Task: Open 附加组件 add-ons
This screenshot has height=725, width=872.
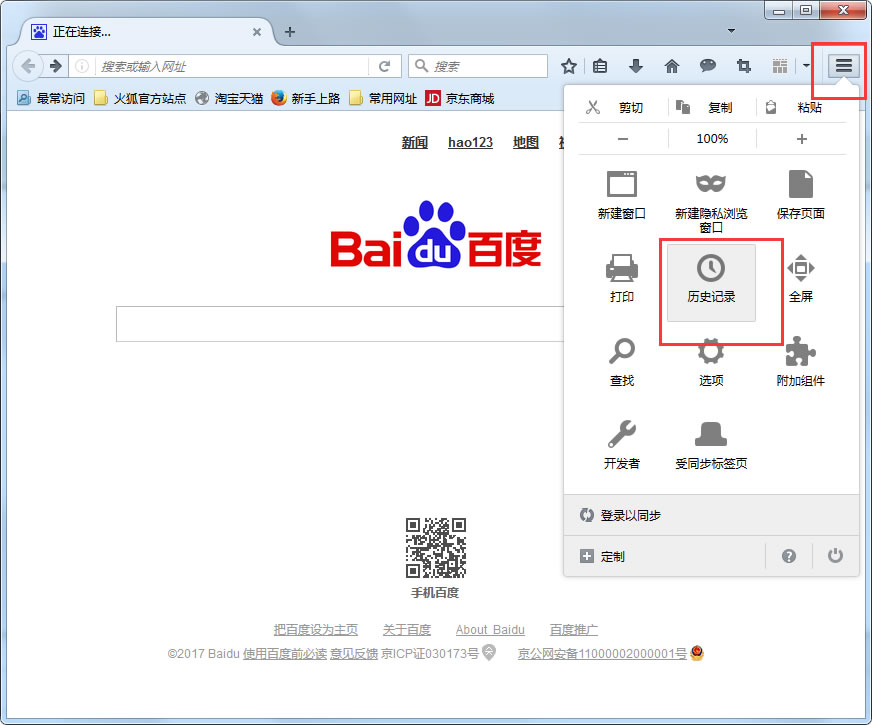Action: [801, 362]
